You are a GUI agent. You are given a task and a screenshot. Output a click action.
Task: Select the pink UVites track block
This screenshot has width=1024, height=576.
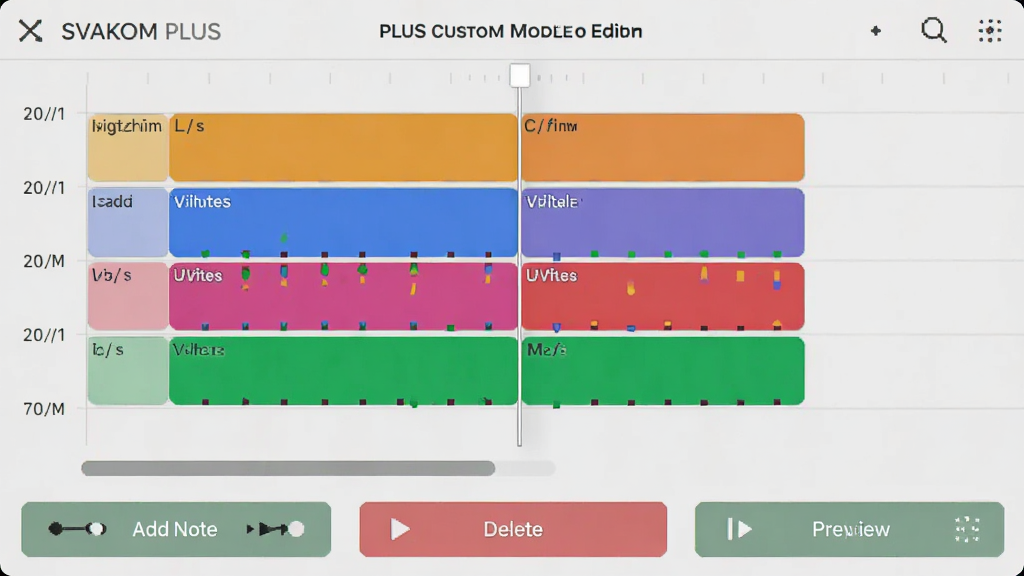coord(343,296)
